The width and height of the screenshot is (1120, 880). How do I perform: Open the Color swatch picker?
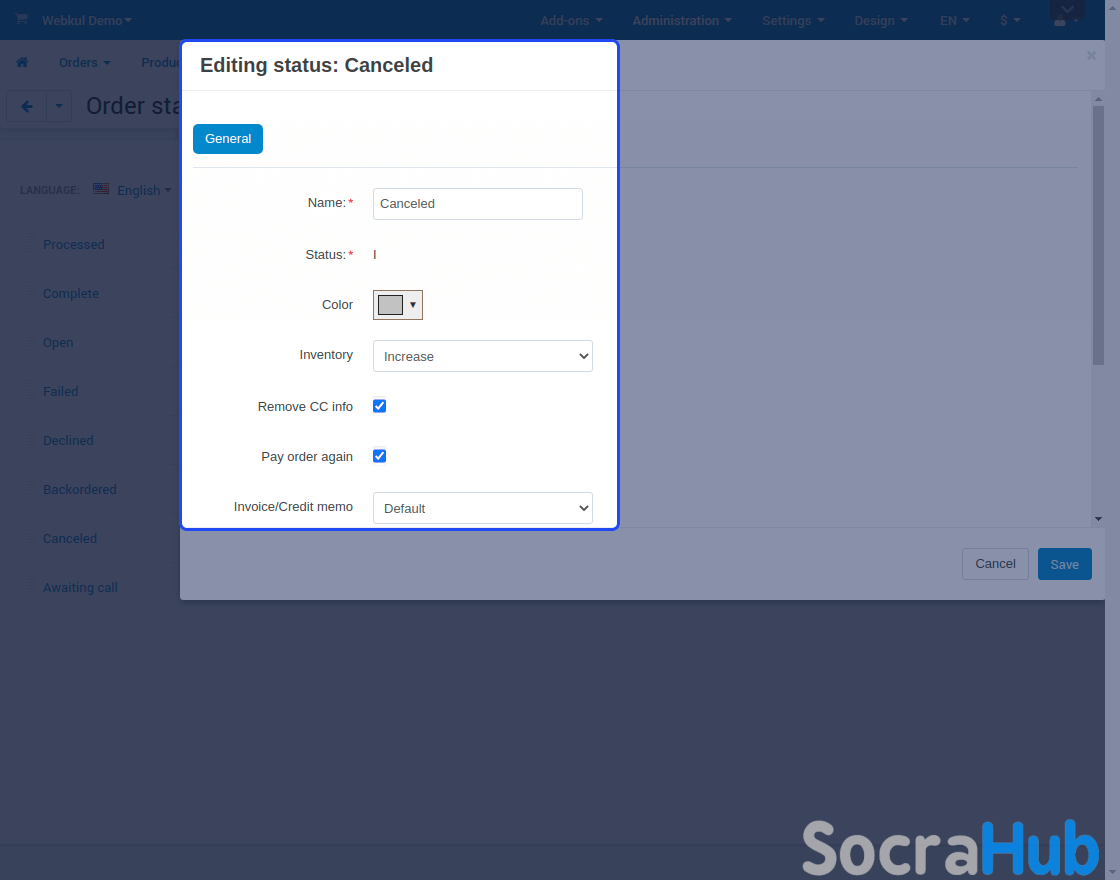[x=398, y=305]
